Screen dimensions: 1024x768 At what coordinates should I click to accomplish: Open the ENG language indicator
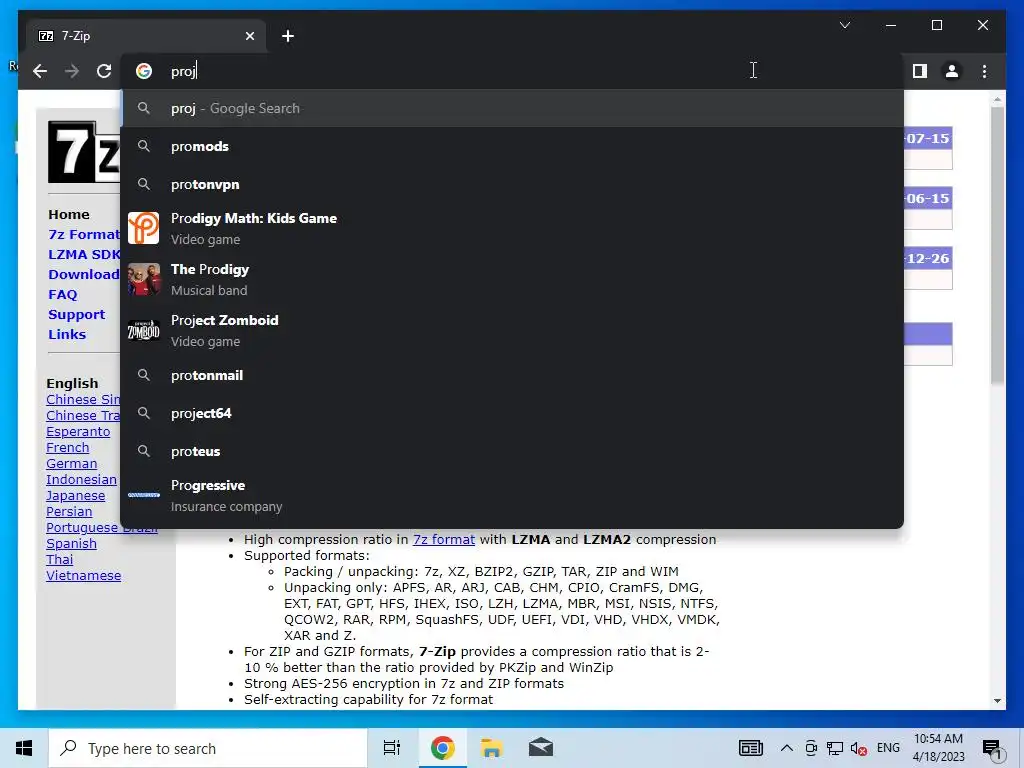pos(888,748)
